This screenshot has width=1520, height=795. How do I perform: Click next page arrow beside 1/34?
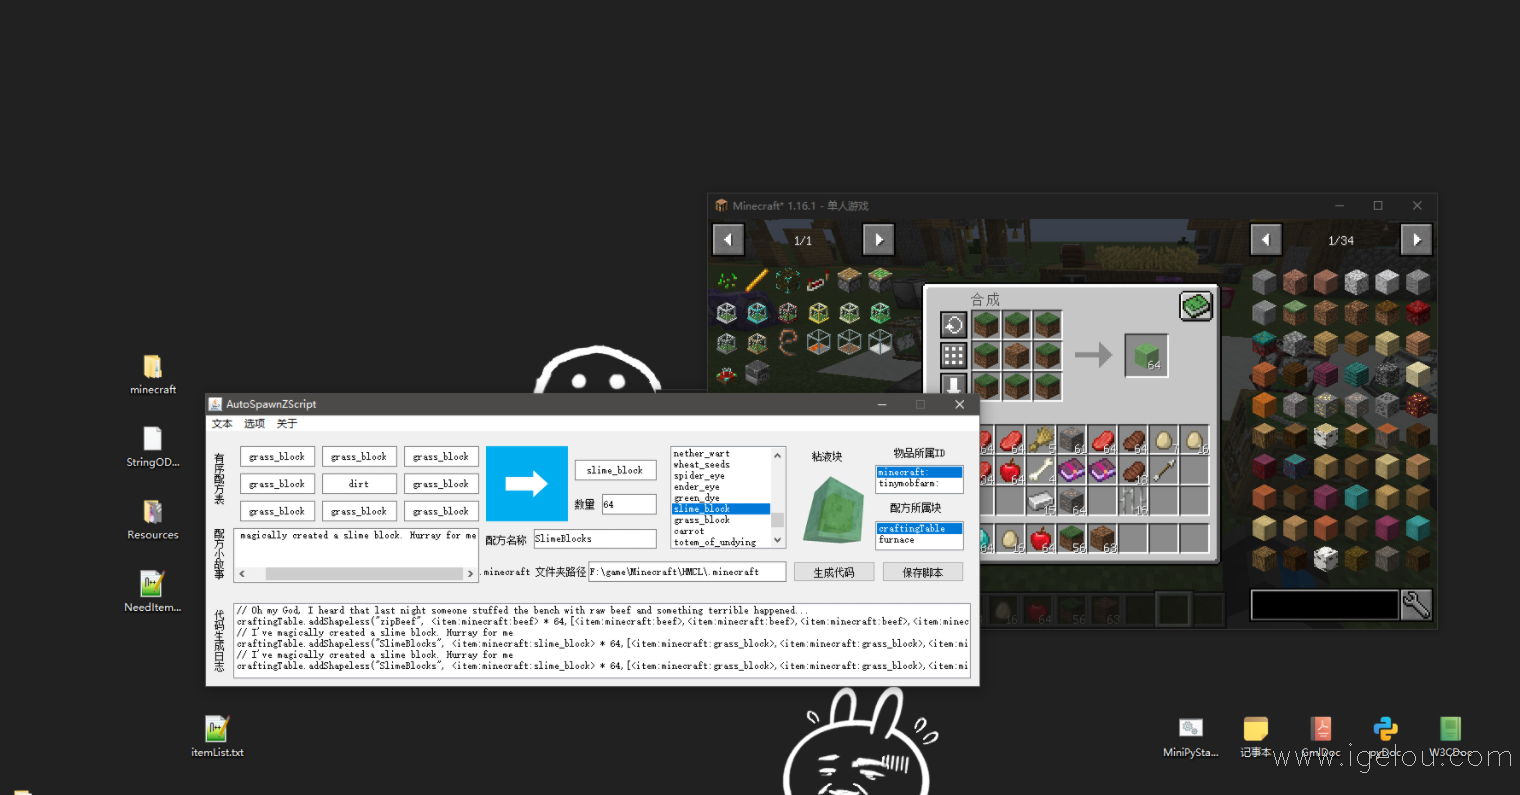[1416, 240]
